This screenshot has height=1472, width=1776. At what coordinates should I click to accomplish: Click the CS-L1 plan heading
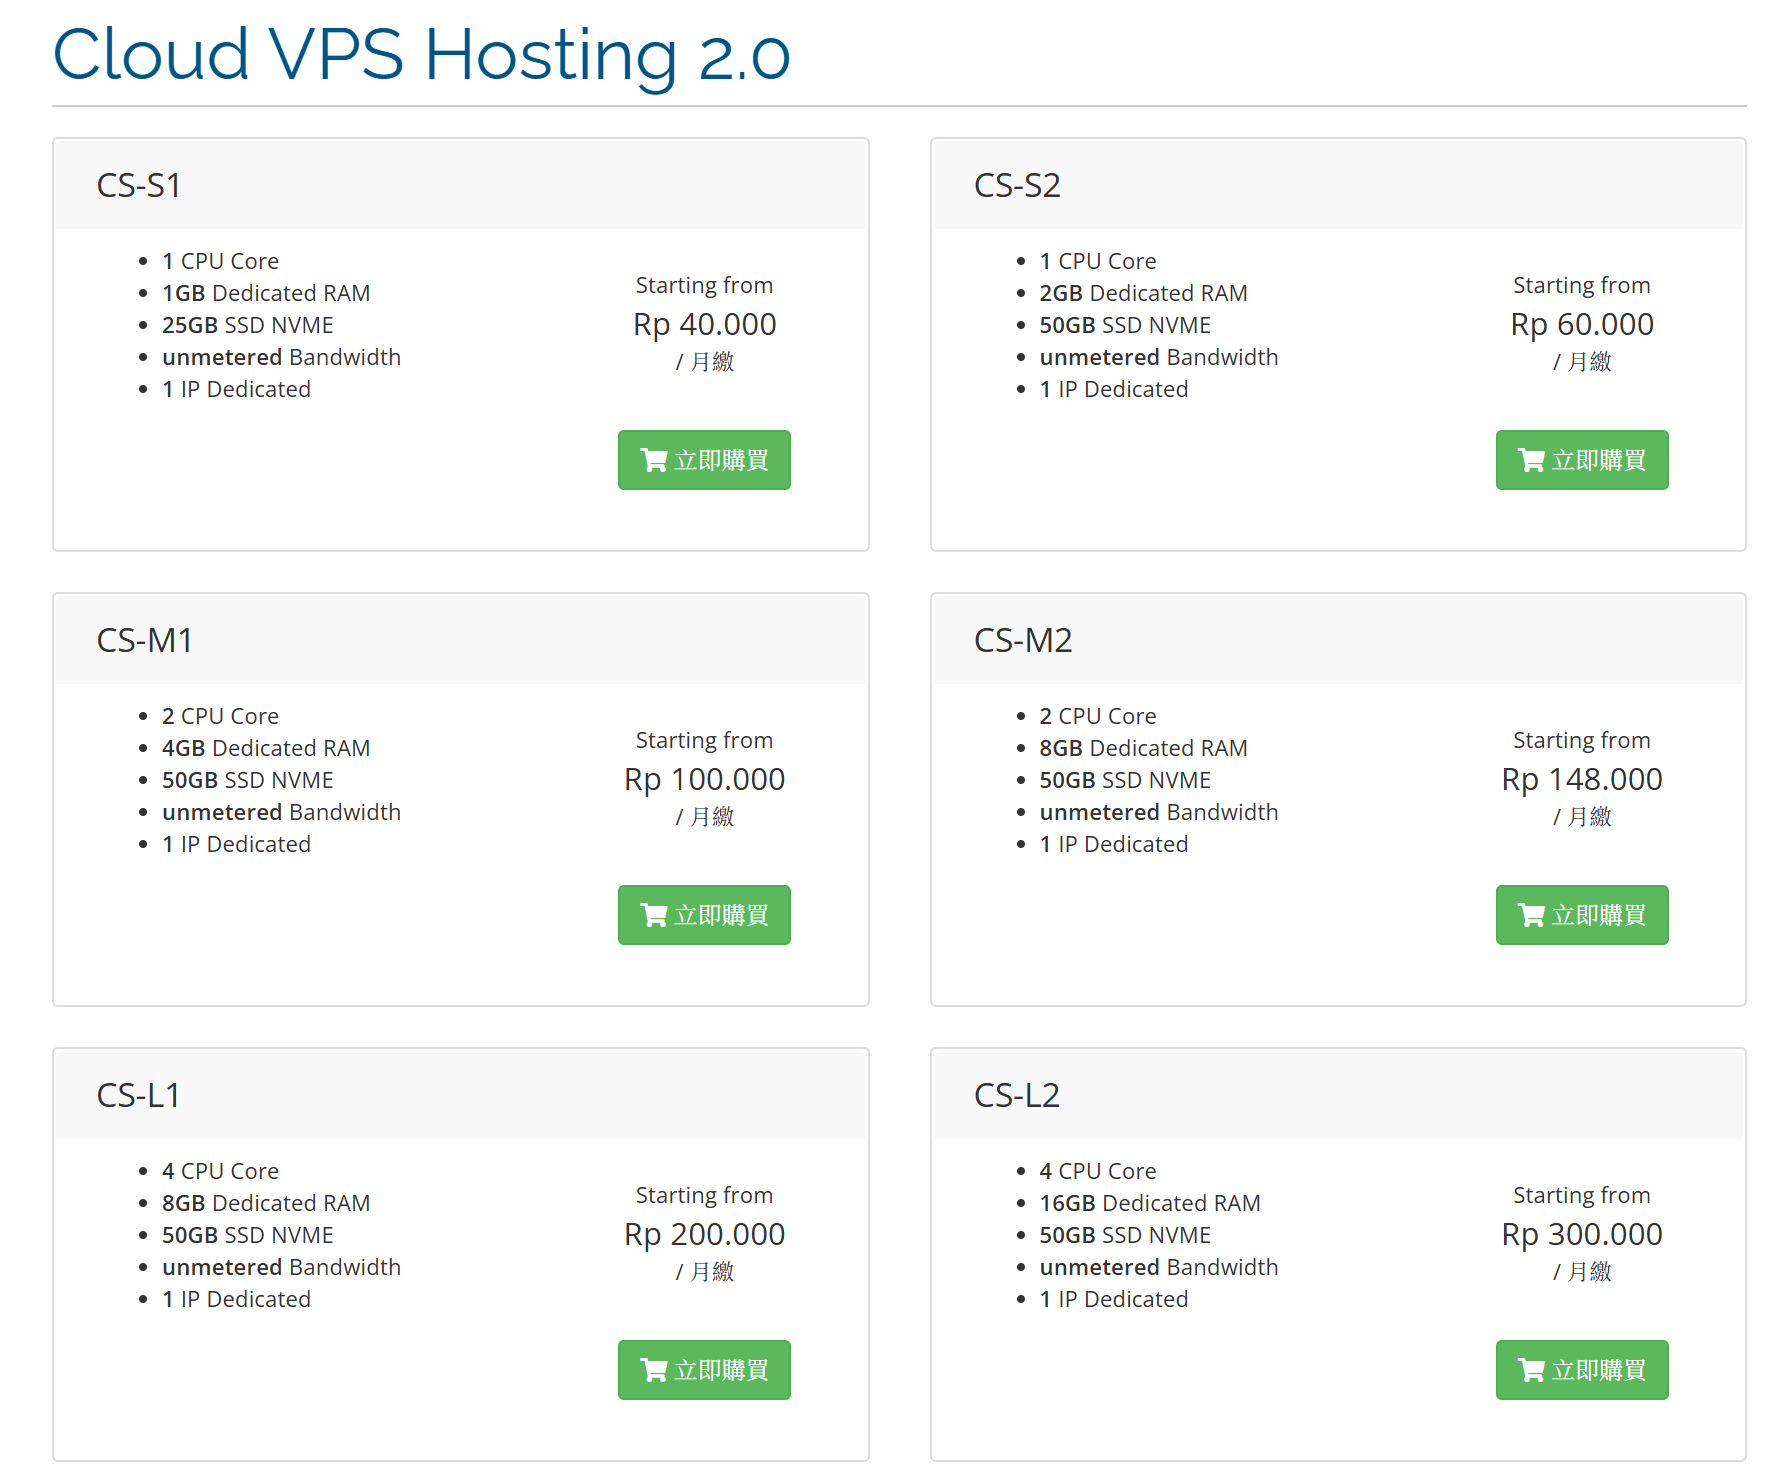coord(139,1096)
